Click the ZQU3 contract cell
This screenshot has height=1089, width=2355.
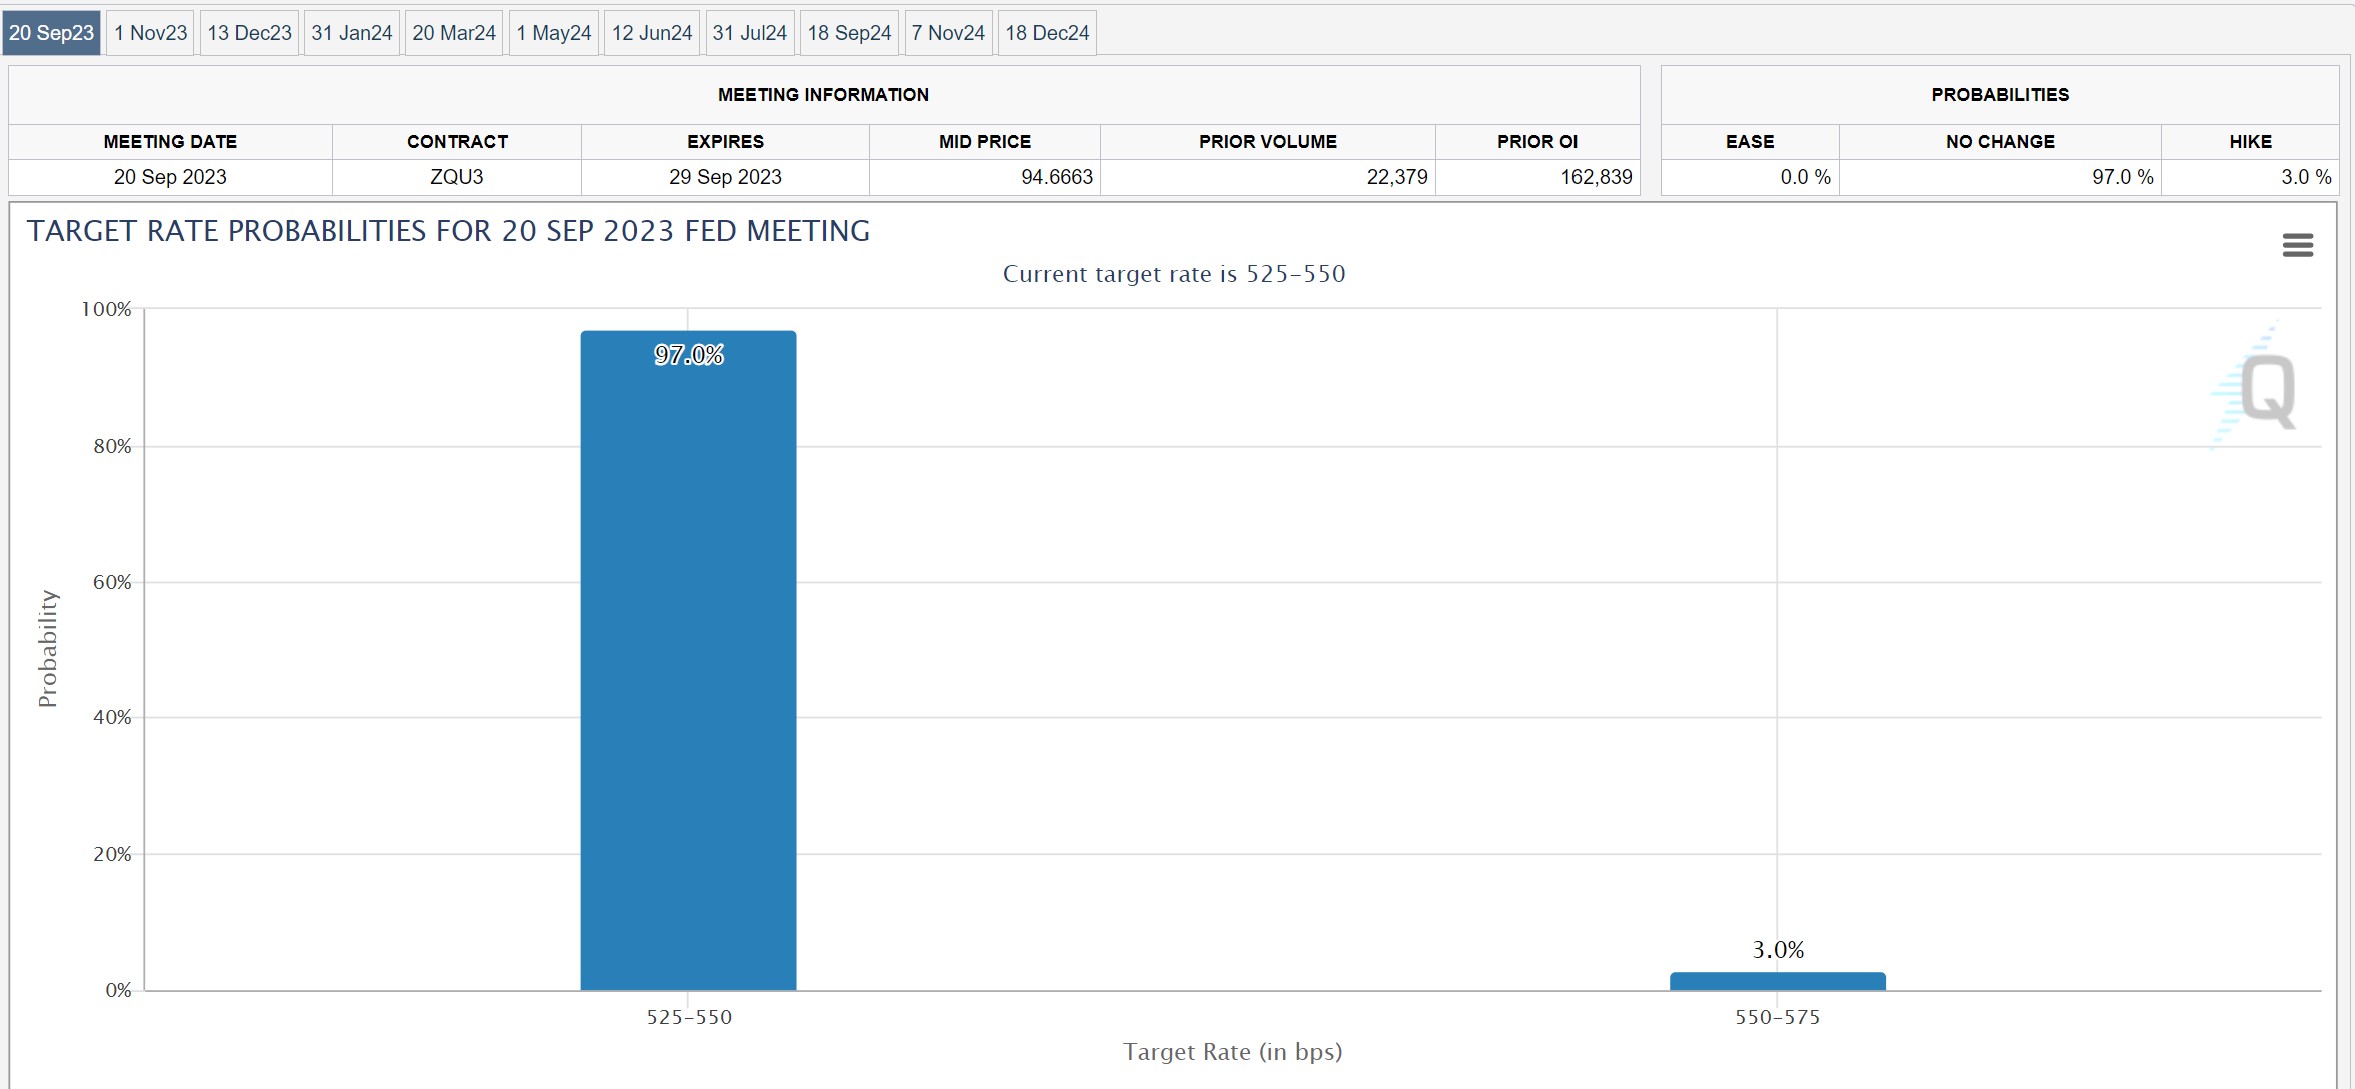pyautogui.click(x=456, y=177)
